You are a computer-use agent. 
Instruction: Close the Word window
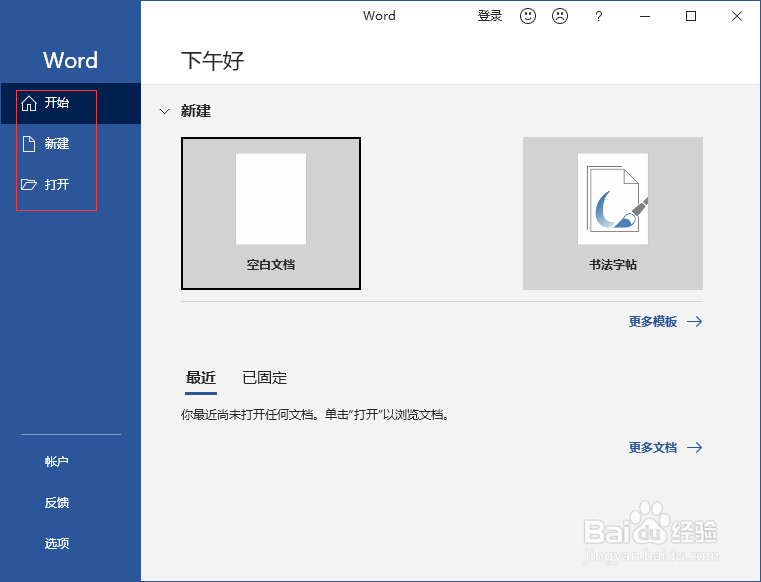point(737,17)
